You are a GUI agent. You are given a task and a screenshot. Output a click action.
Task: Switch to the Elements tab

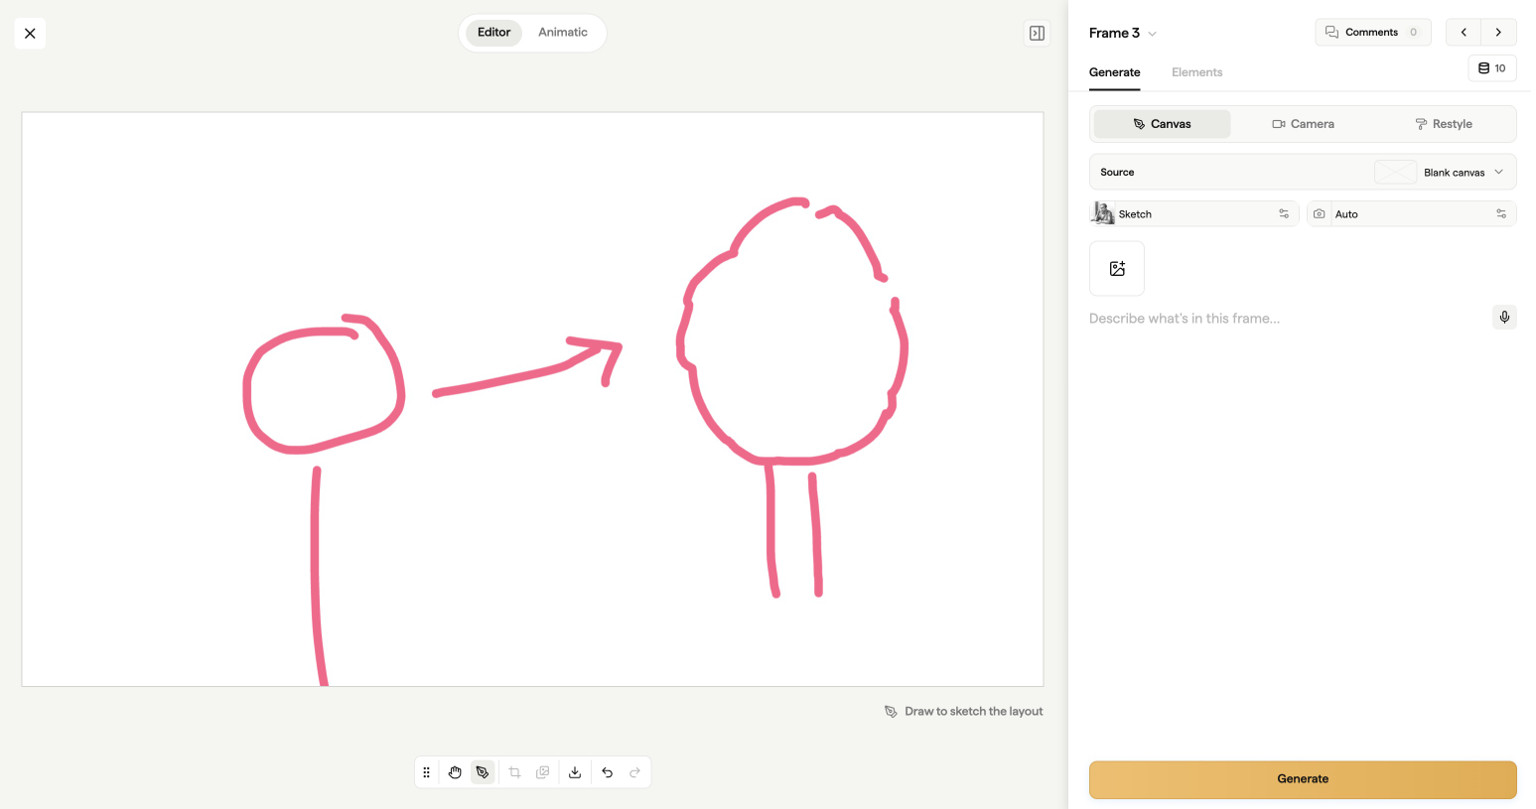tap(1197, 72)
